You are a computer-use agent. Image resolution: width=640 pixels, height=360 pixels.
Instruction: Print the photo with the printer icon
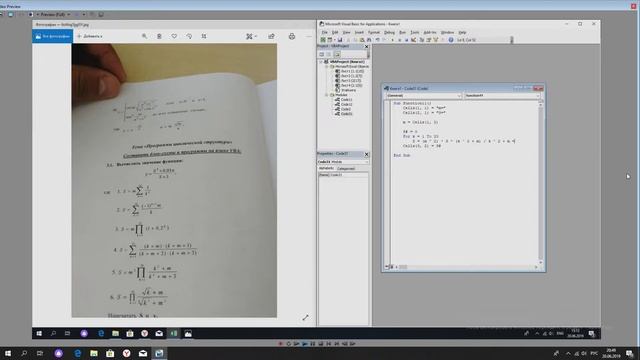tap(292, 36)
